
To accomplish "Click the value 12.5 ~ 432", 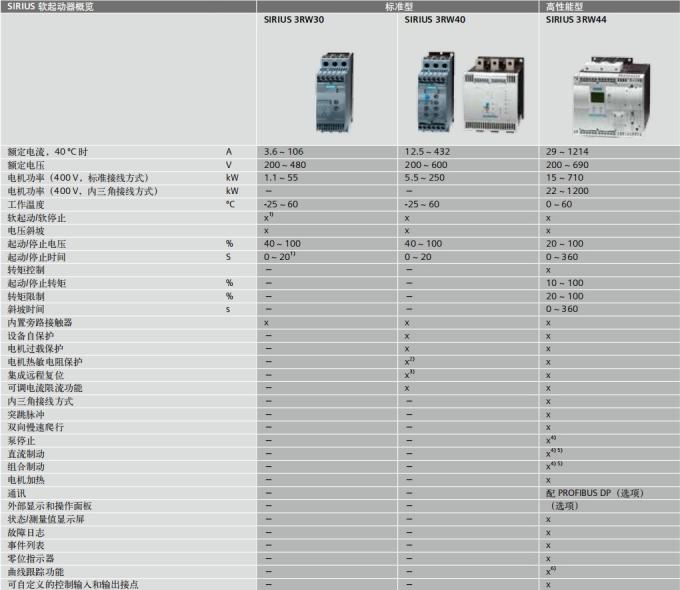I will click(427, 152).
